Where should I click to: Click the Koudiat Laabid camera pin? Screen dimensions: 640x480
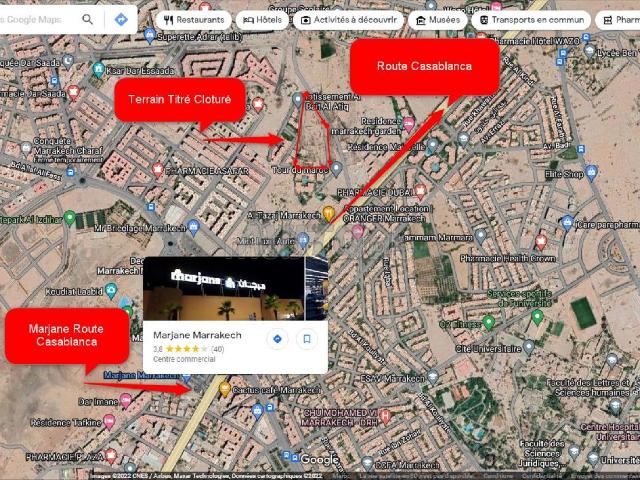pyautogui.click(x=111, y=290)
